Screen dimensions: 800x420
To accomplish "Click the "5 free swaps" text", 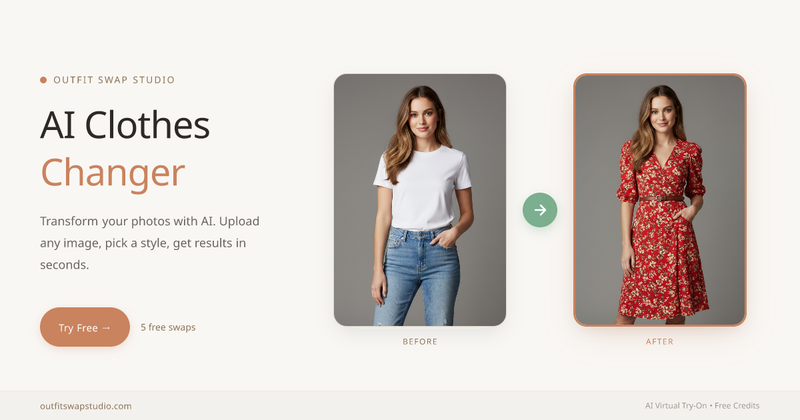I will [168, 327].
